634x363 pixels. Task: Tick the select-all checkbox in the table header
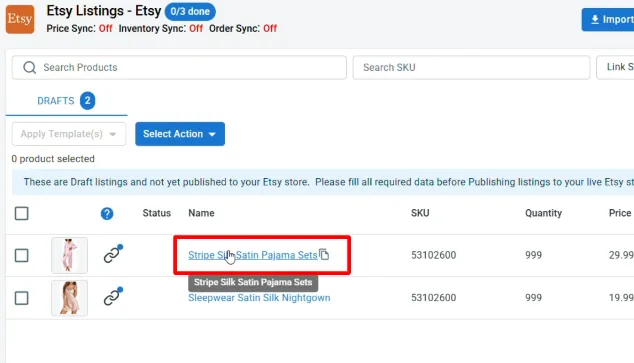click(21, 213)
